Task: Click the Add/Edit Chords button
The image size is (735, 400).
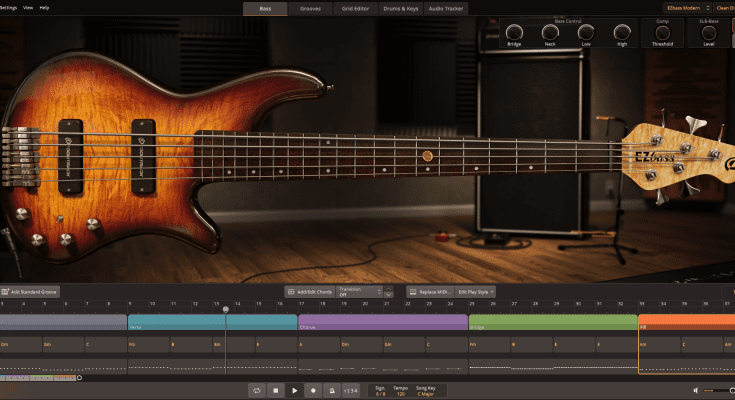Action: pos(309,292)
